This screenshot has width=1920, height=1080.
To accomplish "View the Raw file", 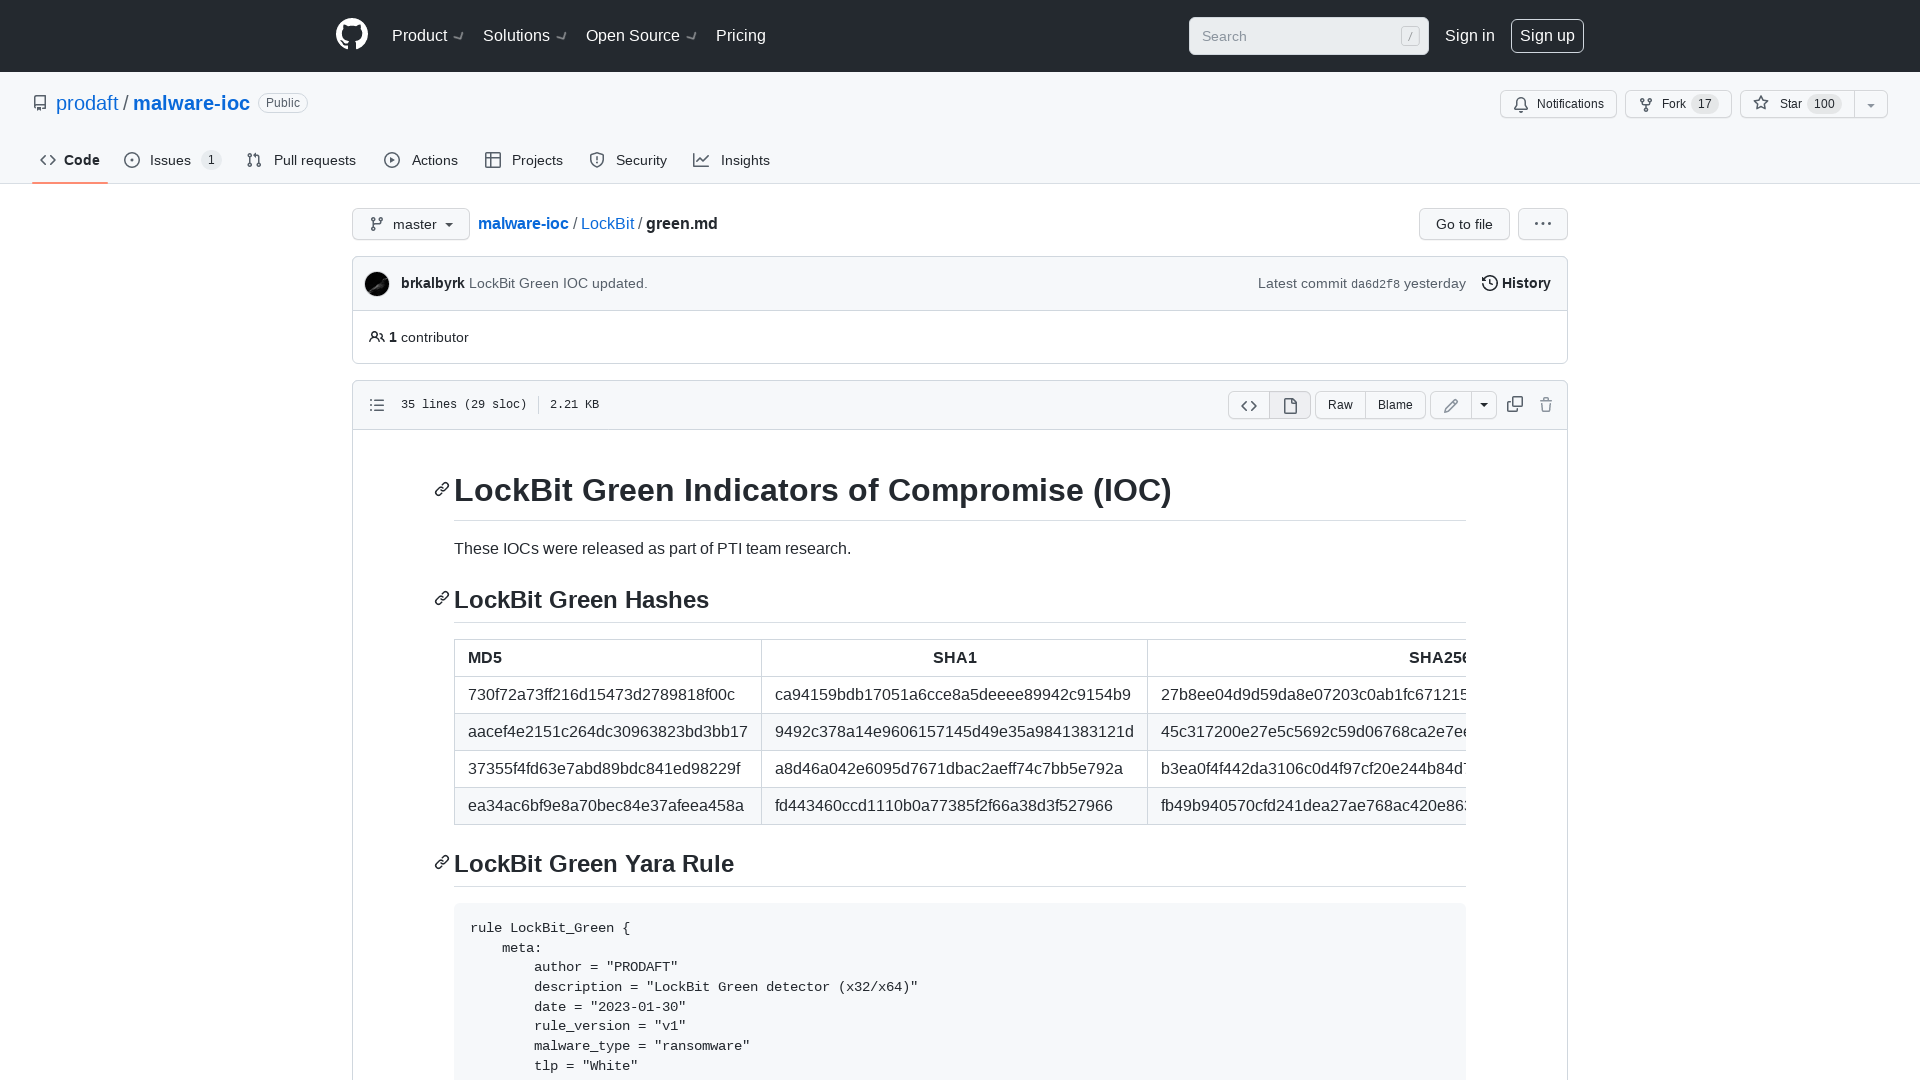I will [x=1340, y=405].
